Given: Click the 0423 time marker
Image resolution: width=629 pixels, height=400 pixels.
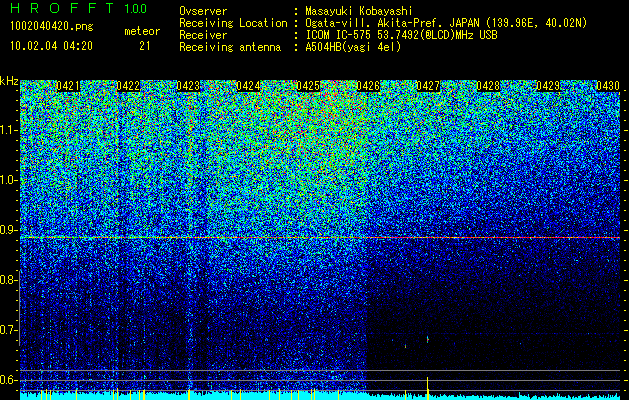Looking at the screenshot, I should coord(188,86).
